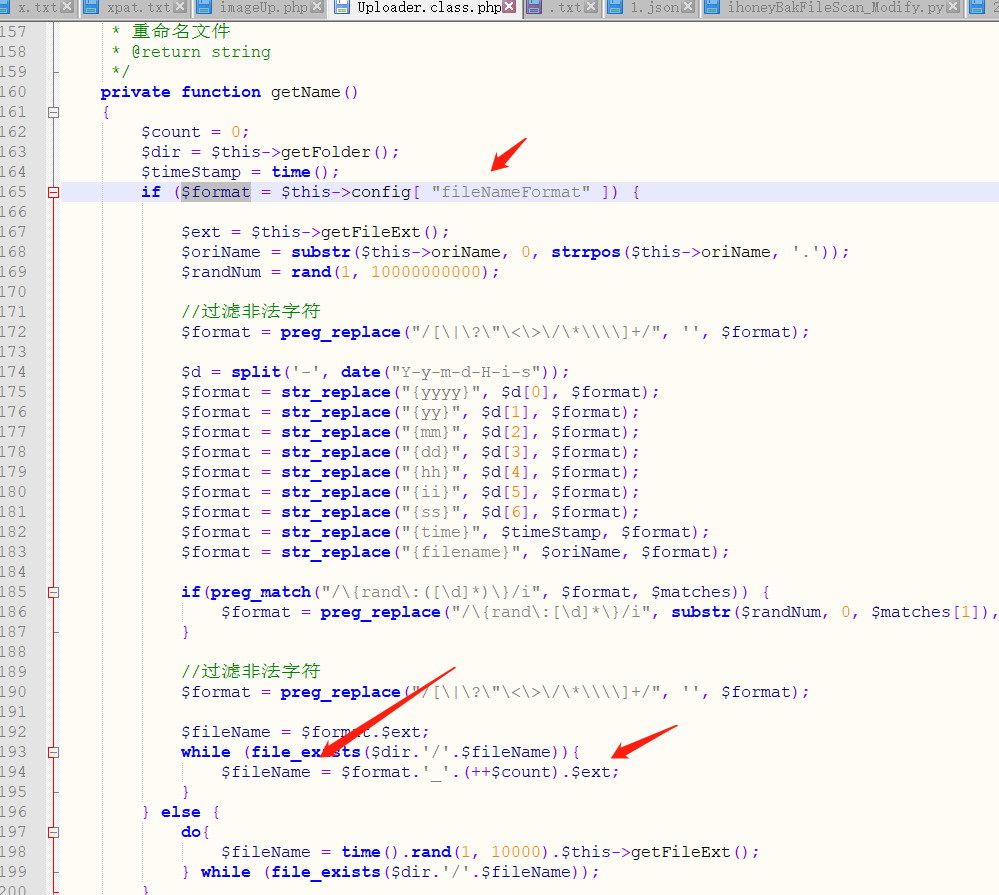Screen dimensions: 999x895
Task: Collapse the getName function body at line 161
Action: click(54, 112)
